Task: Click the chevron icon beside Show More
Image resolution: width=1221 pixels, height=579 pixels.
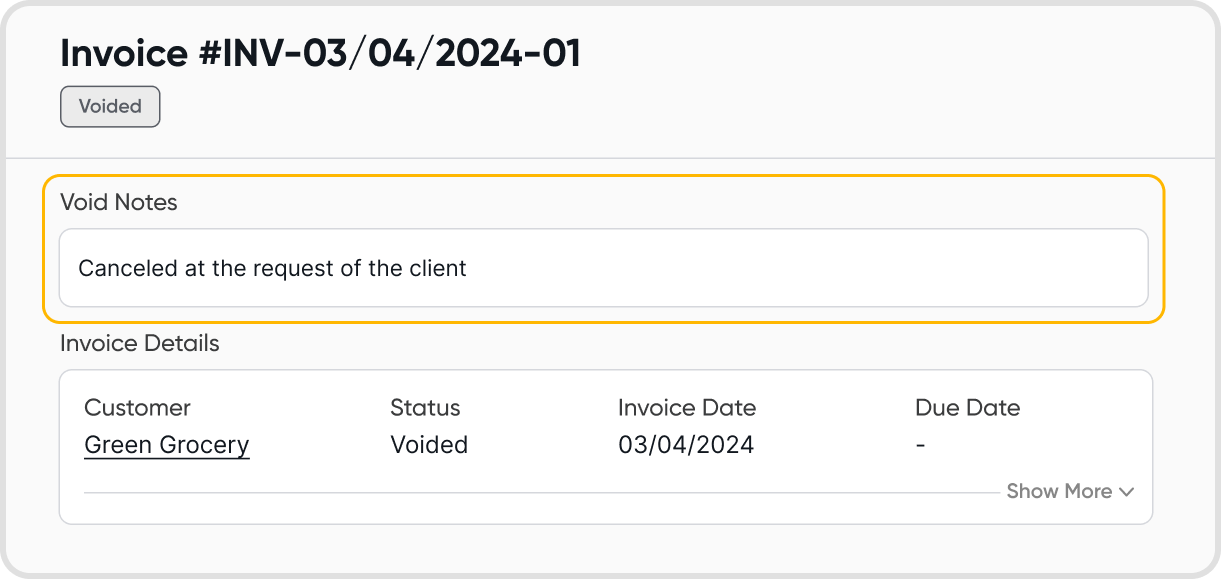Action: coord(1126,492)
